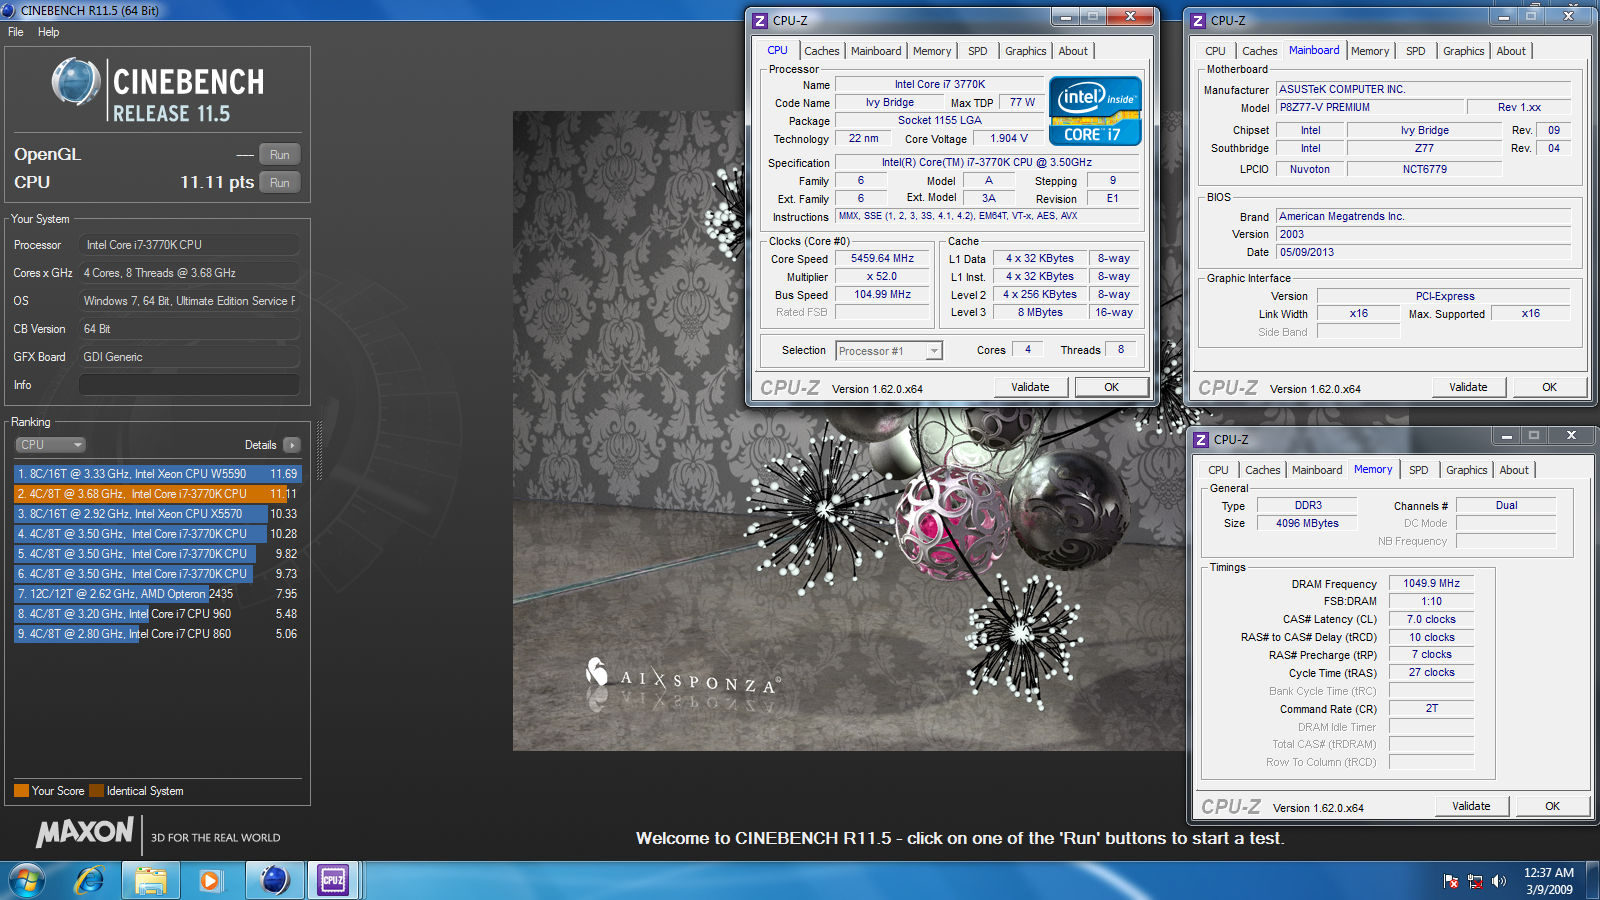The image size is (1600, 900).
Task: Click the Core Voltage value 1.904 V
Action: pos(1009,139)
